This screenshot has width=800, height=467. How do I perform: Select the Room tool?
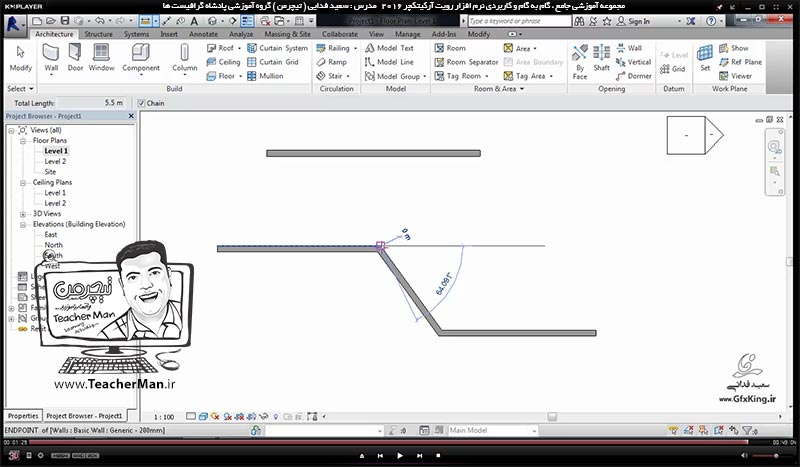[x=449, y=48]
